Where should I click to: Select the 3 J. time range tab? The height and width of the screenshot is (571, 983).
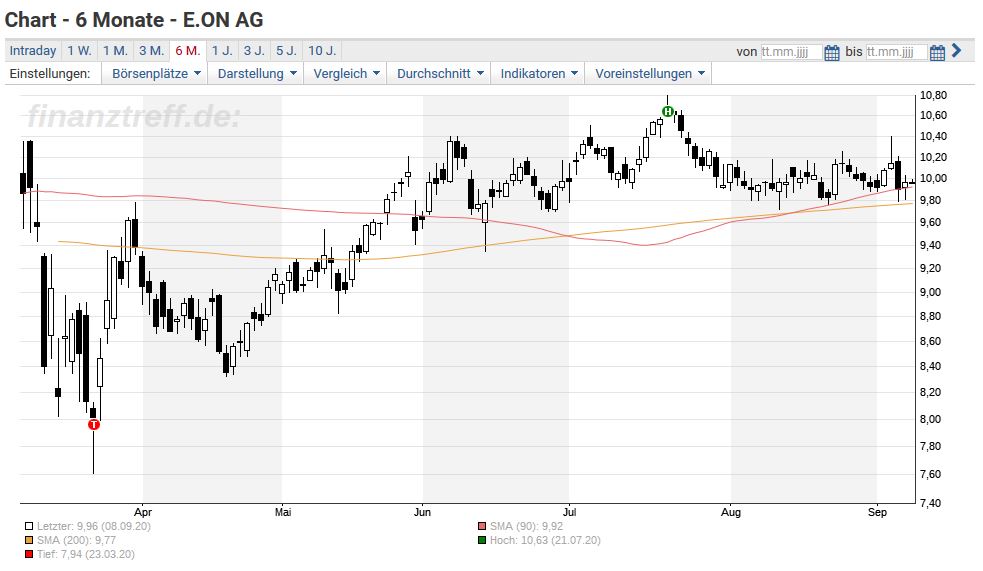click(x=254, y=51)
